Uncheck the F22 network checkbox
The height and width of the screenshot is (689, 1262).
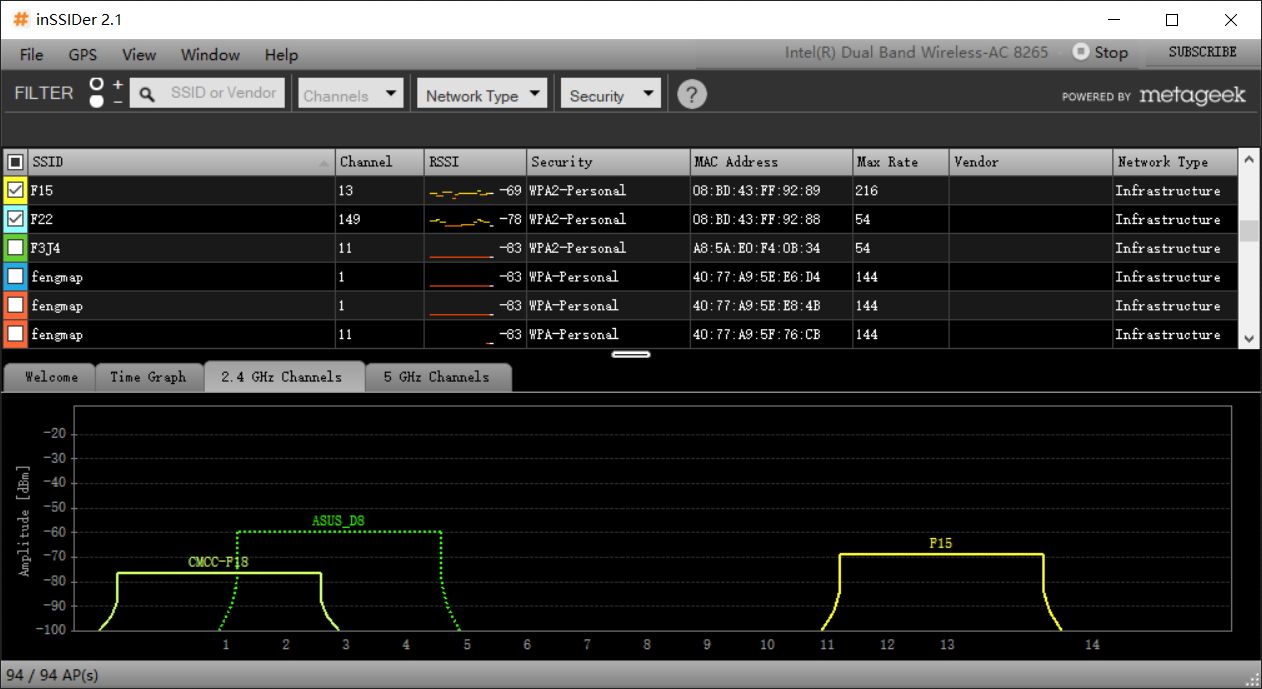15,219
